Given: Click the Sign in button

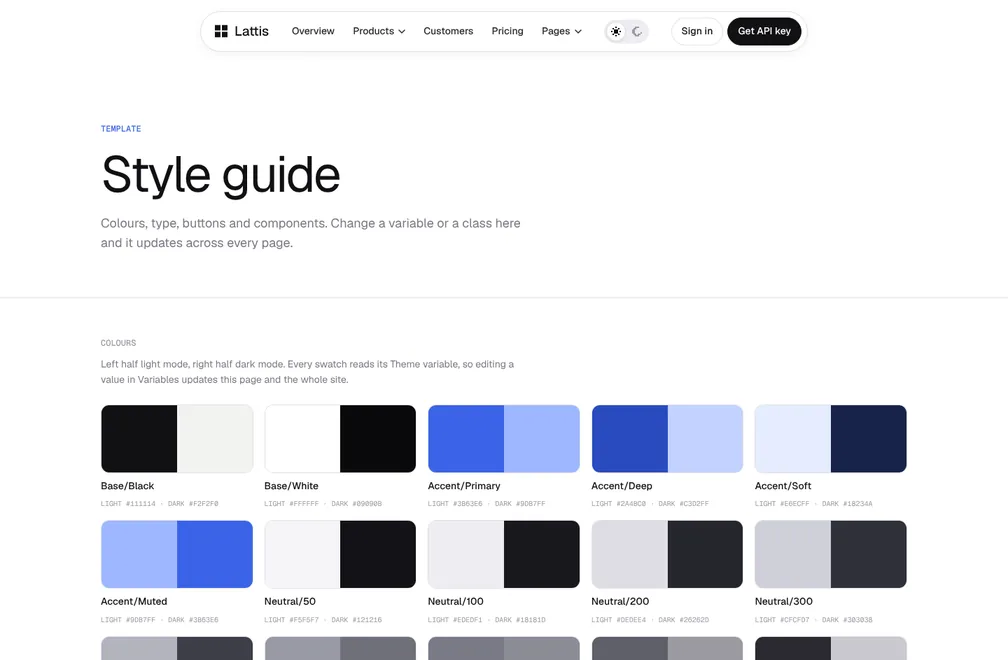Looking at the screenshot, I should [x=697, y=31].
